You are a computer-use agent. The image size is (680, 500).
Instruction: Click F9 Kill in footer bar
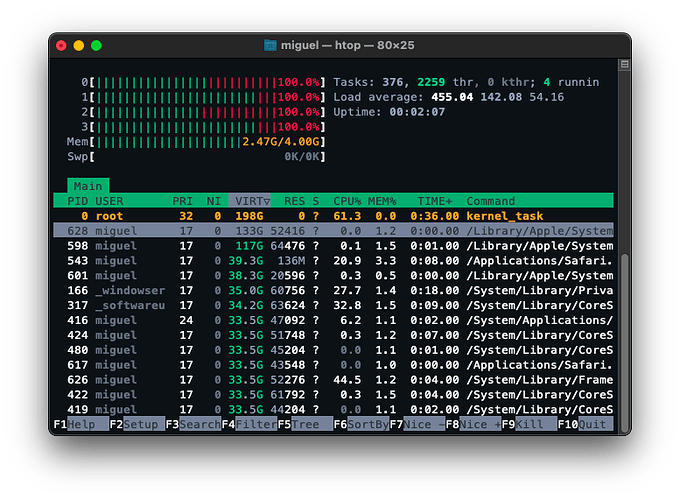click(x=530, y=424)
